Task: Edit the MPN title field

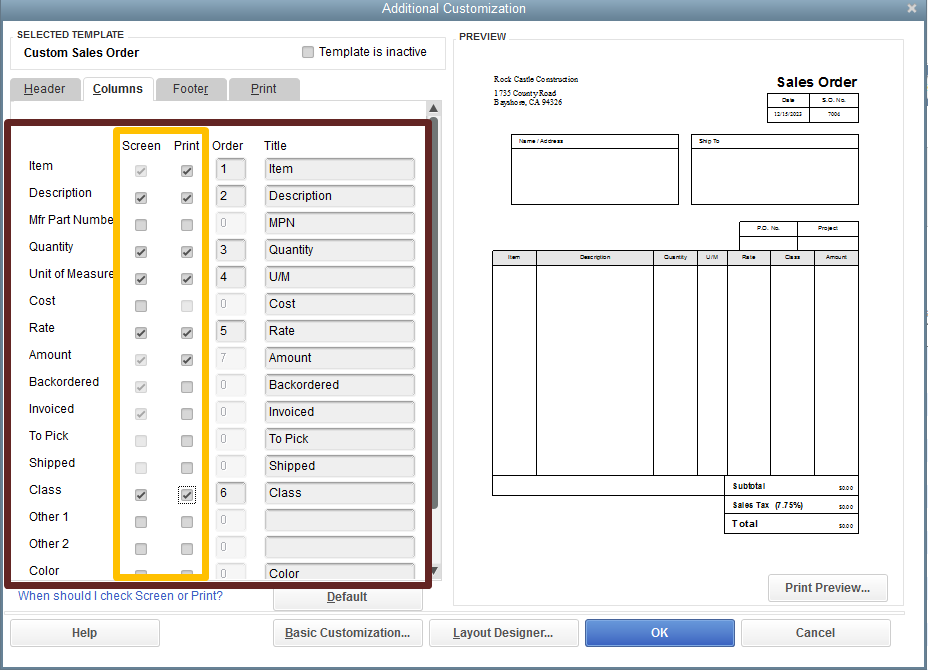Action: pyautogui.click(x=340, y=223)
